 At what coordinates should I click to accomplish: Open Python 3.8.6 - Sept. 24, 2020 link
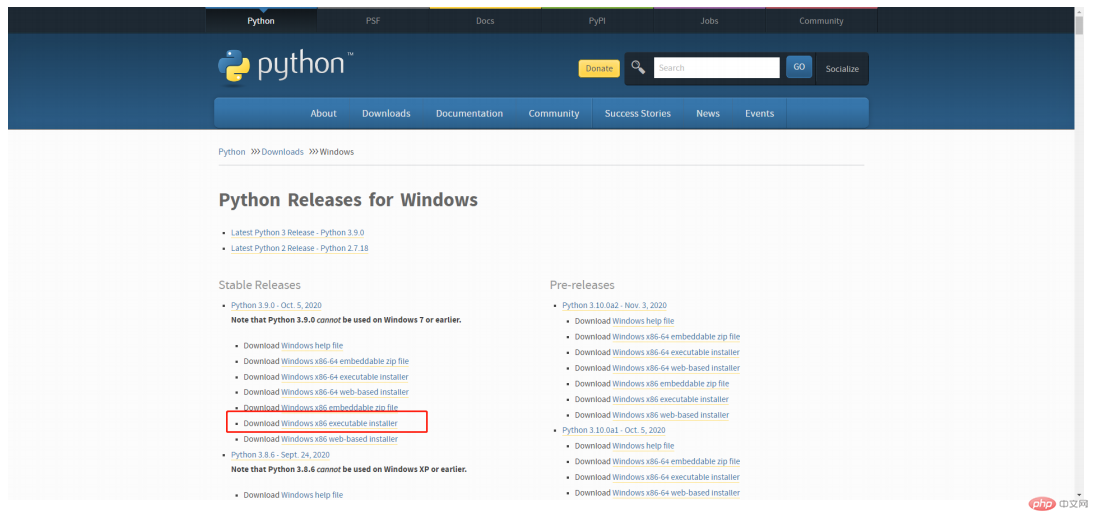(x=280, y=455)
